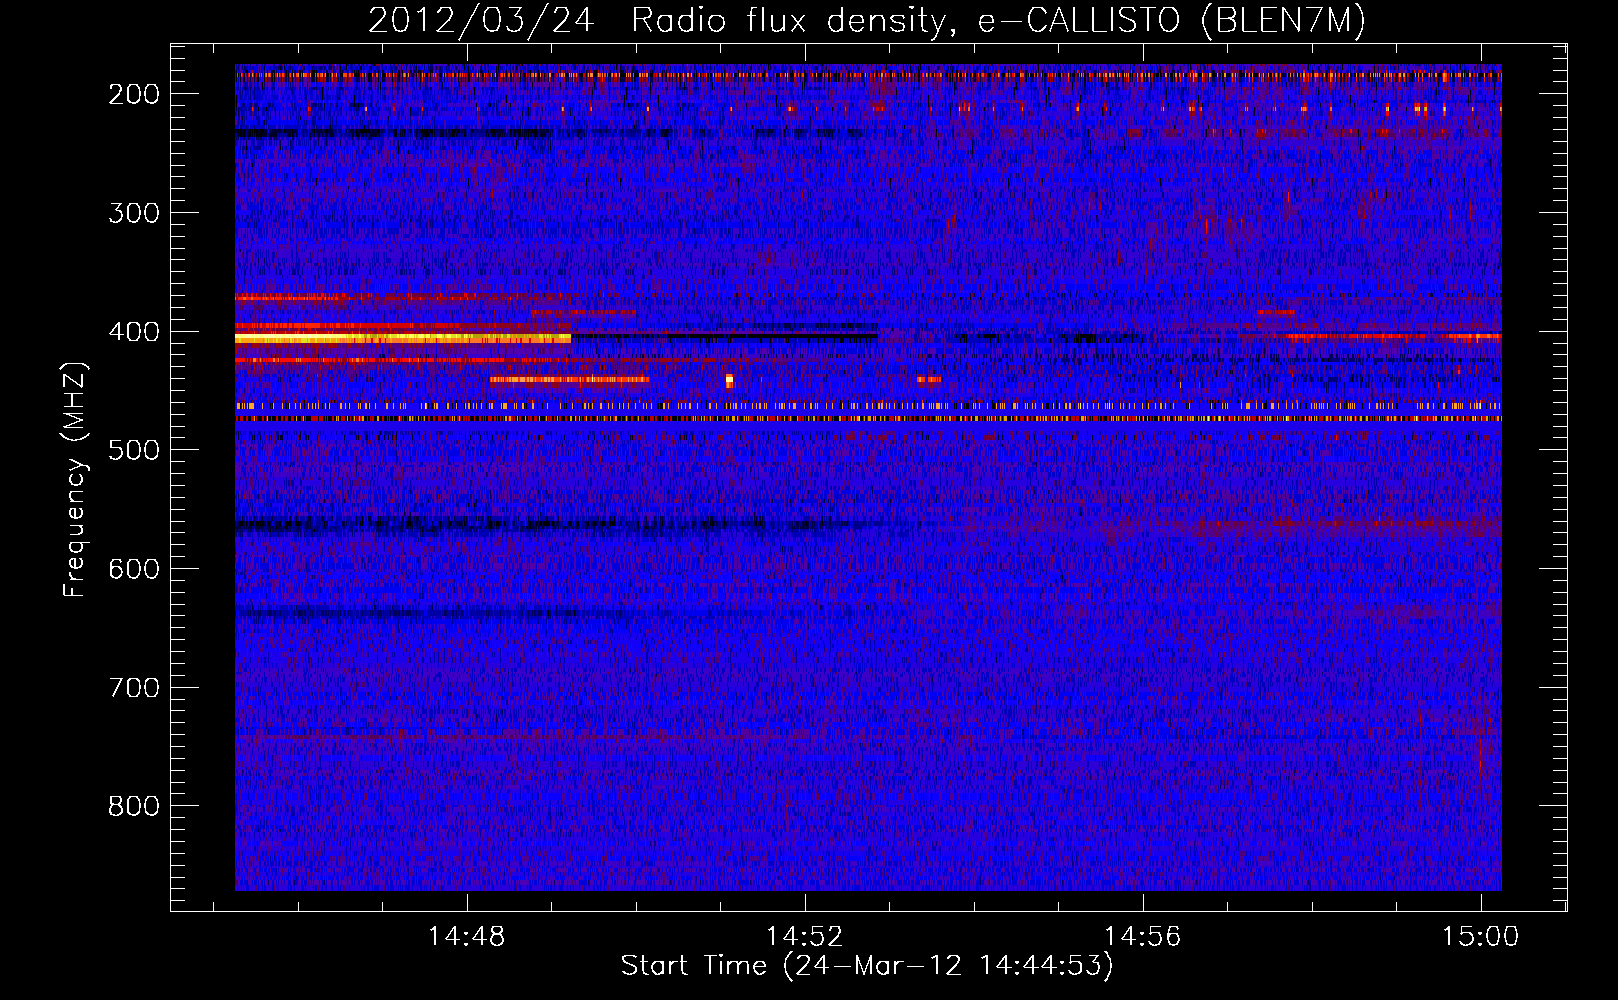Viewport: 1618px width, 1000px height.
Task: Click the orange burst segment near 440 MHz at 14:49
Action: click(x=570, y=380)
